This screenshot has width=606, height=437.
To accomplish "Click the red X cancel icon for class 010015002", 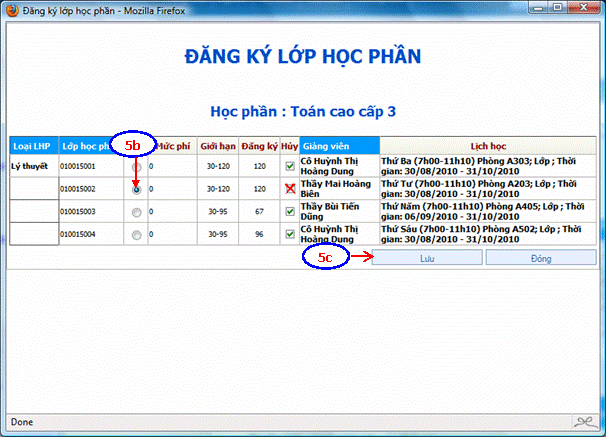I will 290,187.
